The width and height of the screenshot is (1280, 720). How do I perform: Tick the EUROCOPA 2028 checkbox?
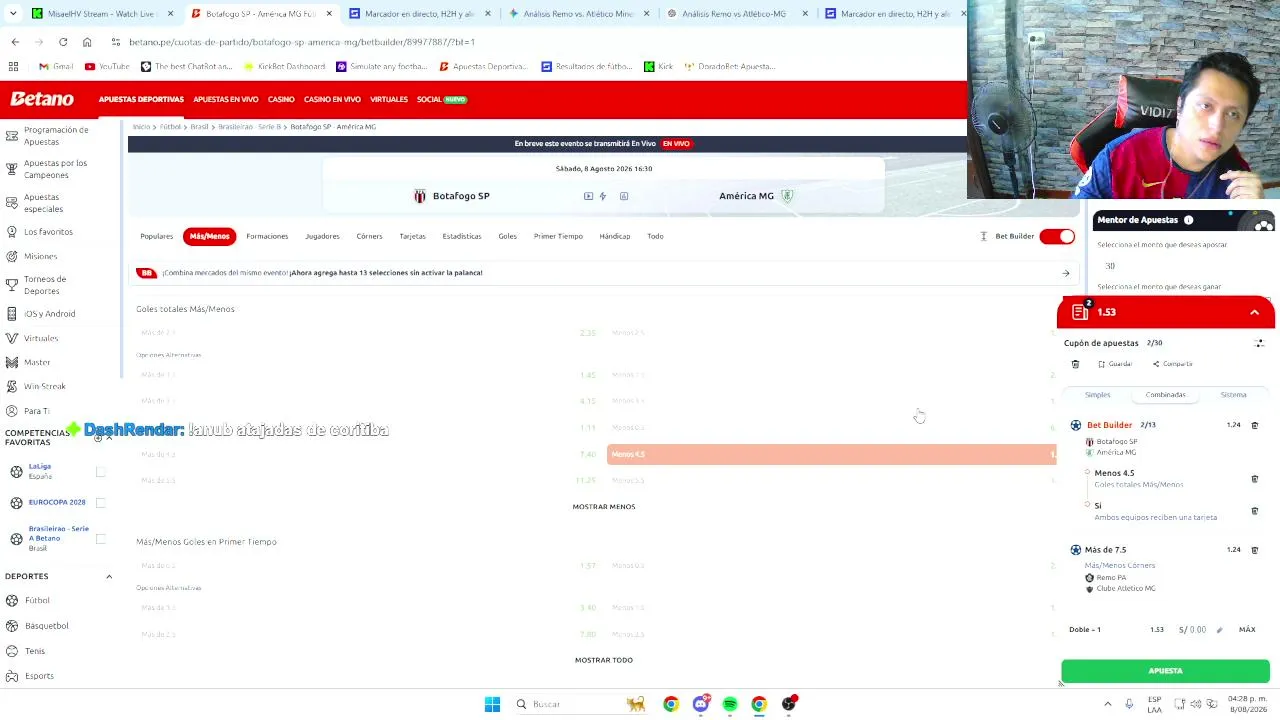point(100,502)
